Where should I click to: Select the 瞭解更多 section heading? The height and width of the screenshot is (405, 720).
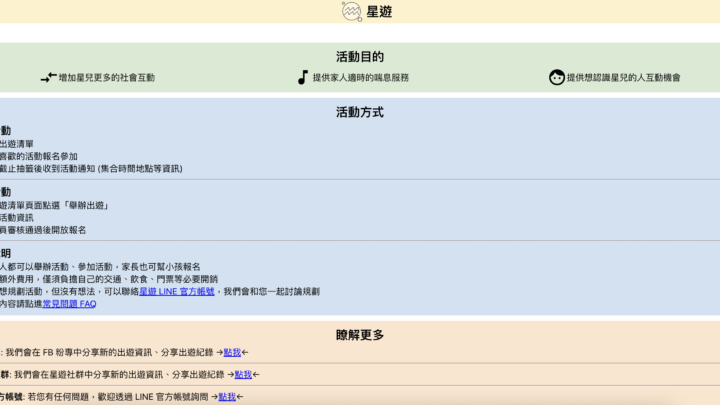click(360, 335)
